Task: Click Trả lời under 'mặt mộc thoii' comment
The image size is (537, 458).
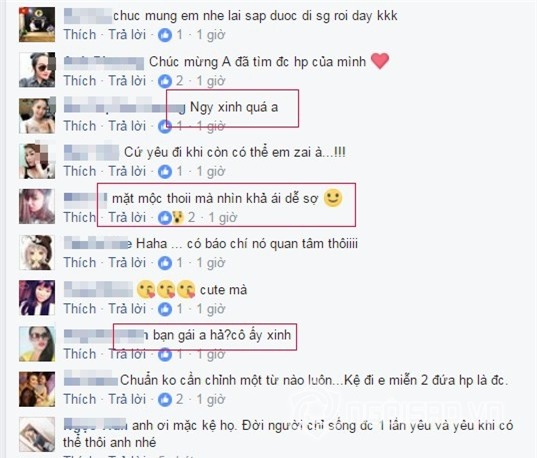Action: click(127, 217)
